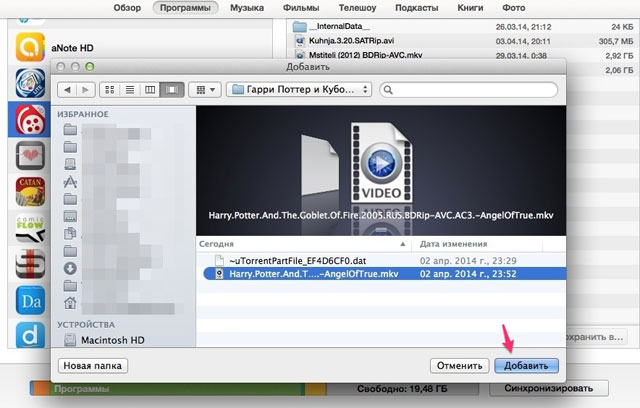Viewport: 640px width, 408px height.
Task: Select the Catan app icon
Action: 30,191
